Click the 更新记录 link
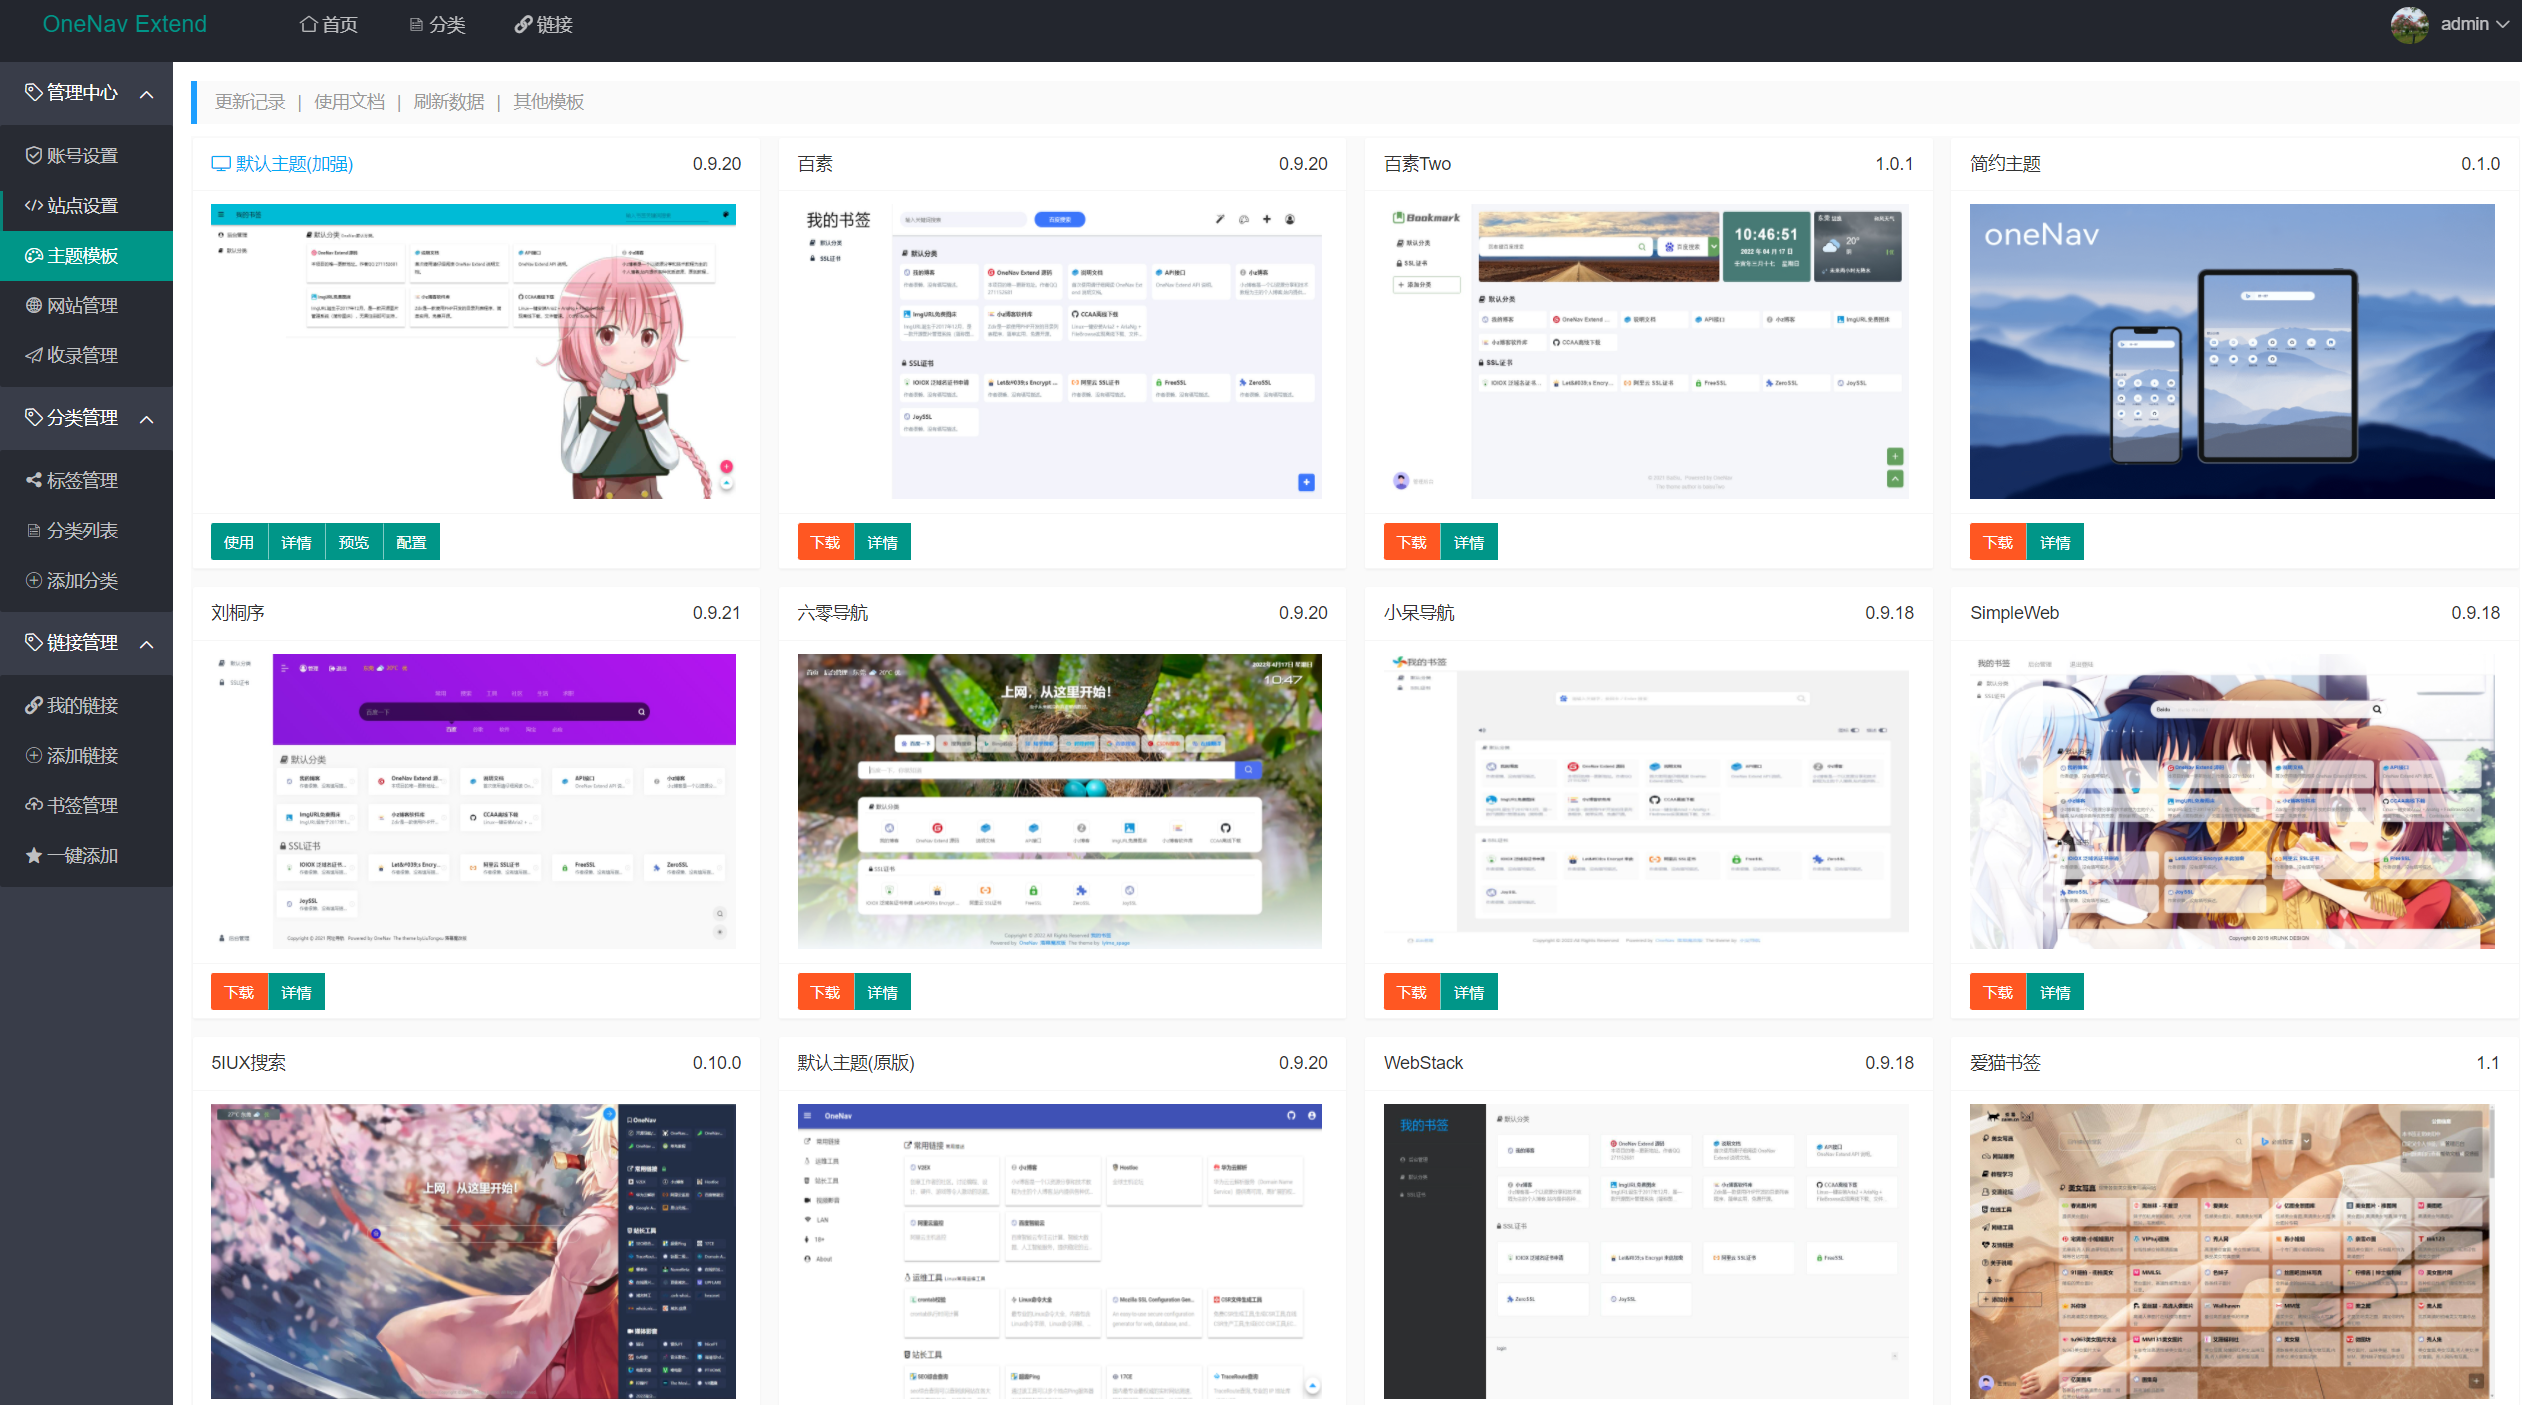This screenshot has width=2522, height=1405. pyautogui.click(x=250, y=102)
